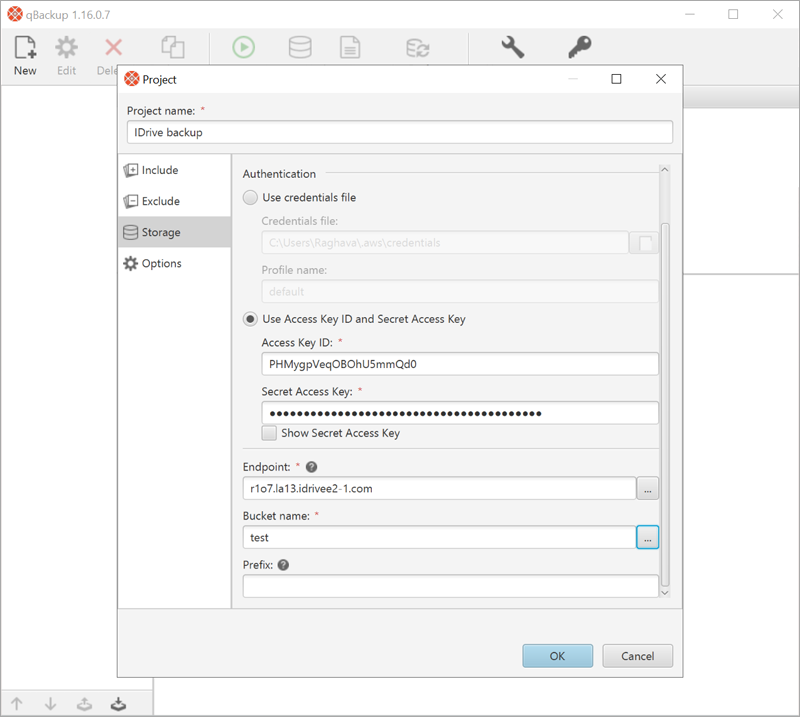
Task: Click the import download tray icon
Action: [x=118, y=704]
